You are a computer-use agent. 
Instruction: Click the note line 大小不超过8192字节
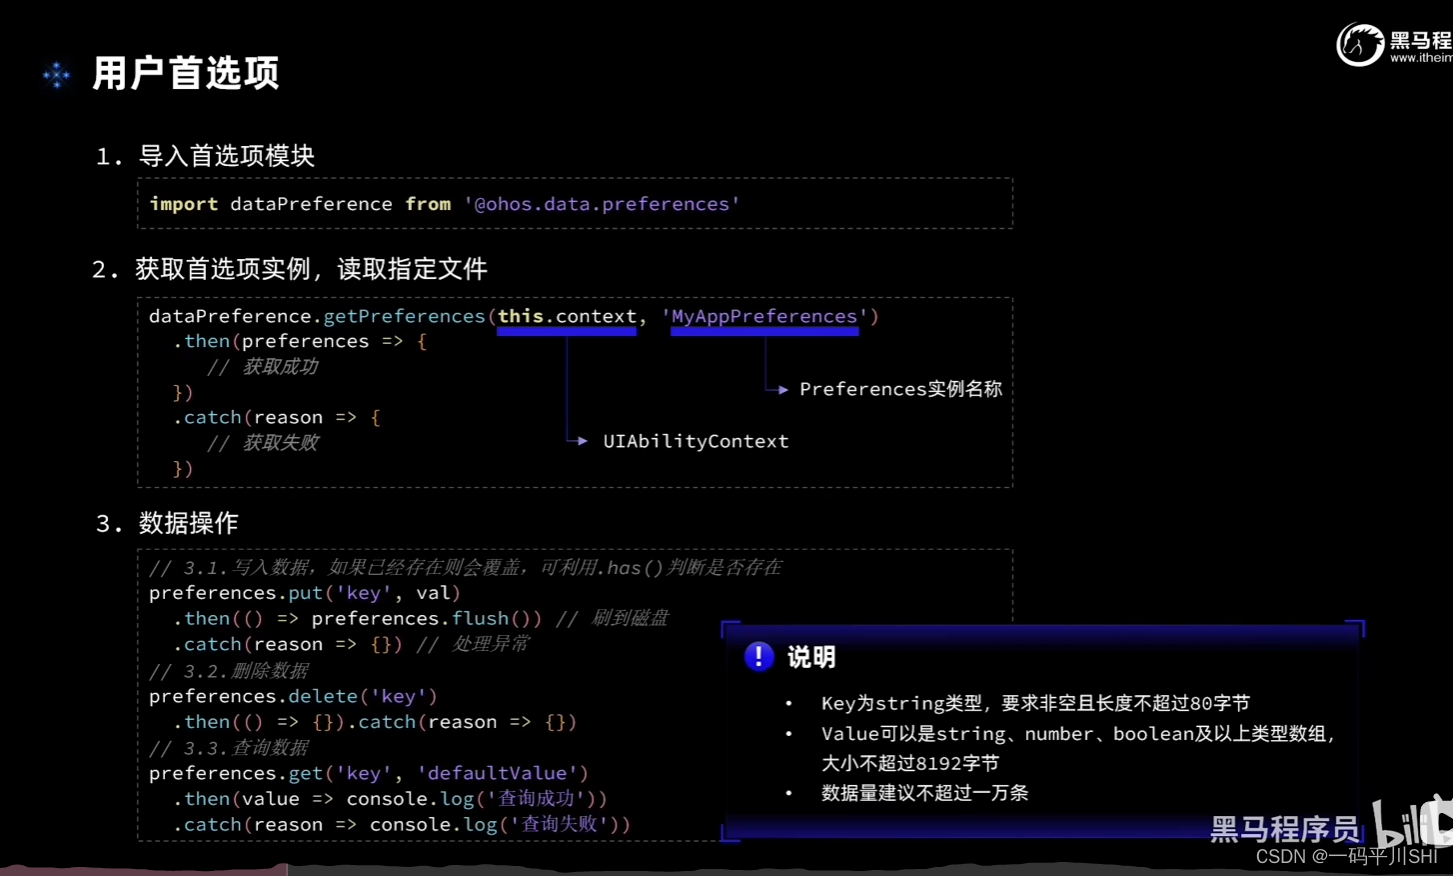click(910, 763)
